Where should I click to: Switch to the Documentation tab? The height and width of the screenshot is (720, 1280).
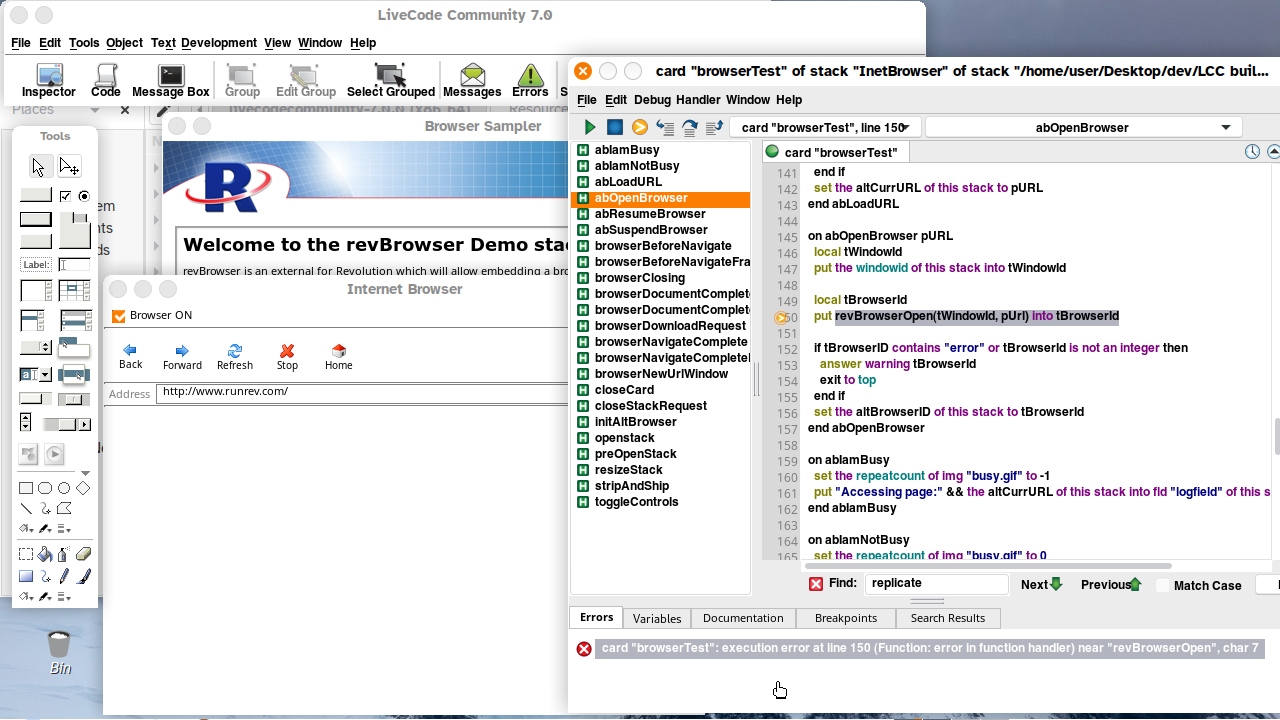point(743,618)
